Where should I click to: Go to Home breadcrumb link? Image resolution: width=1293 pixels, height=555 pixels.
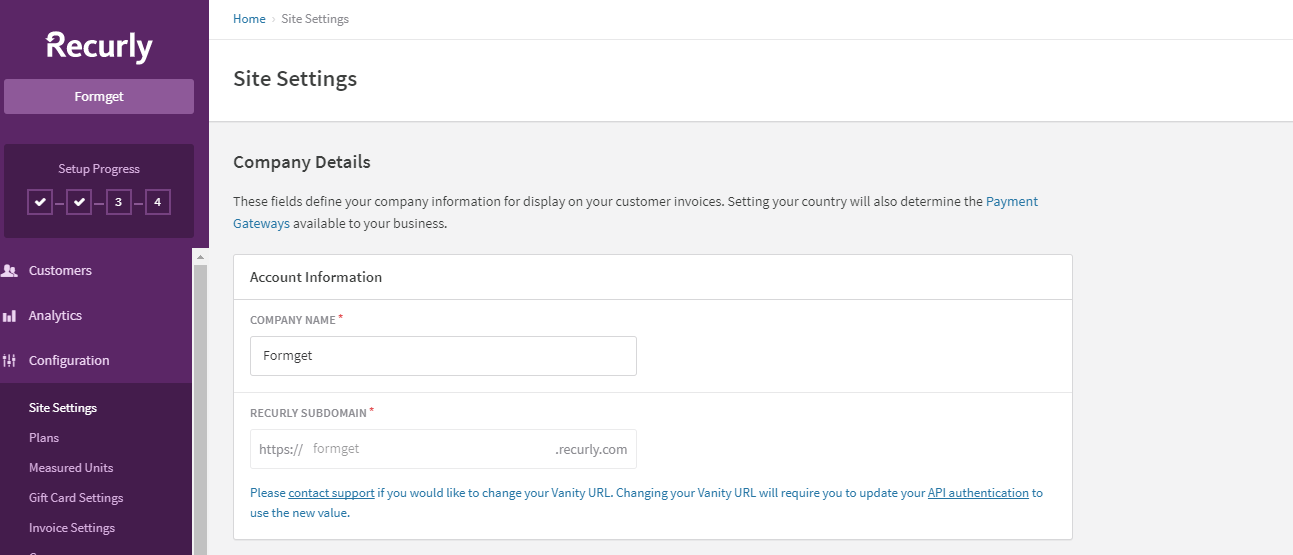click(x=249, y=19)
